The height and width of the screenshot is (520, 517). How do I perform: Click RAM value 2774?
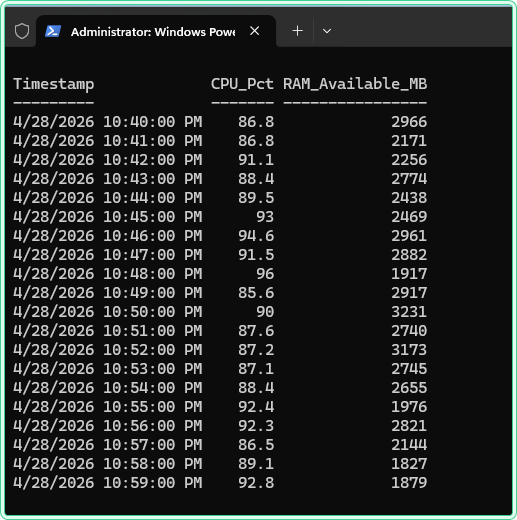click(x=409, y=179)
